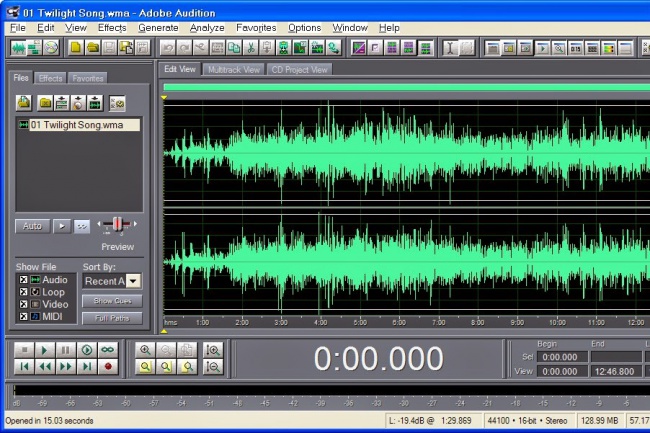Open the Options menu
Viewport: 650px width, 433px height.
pos(305,28)
